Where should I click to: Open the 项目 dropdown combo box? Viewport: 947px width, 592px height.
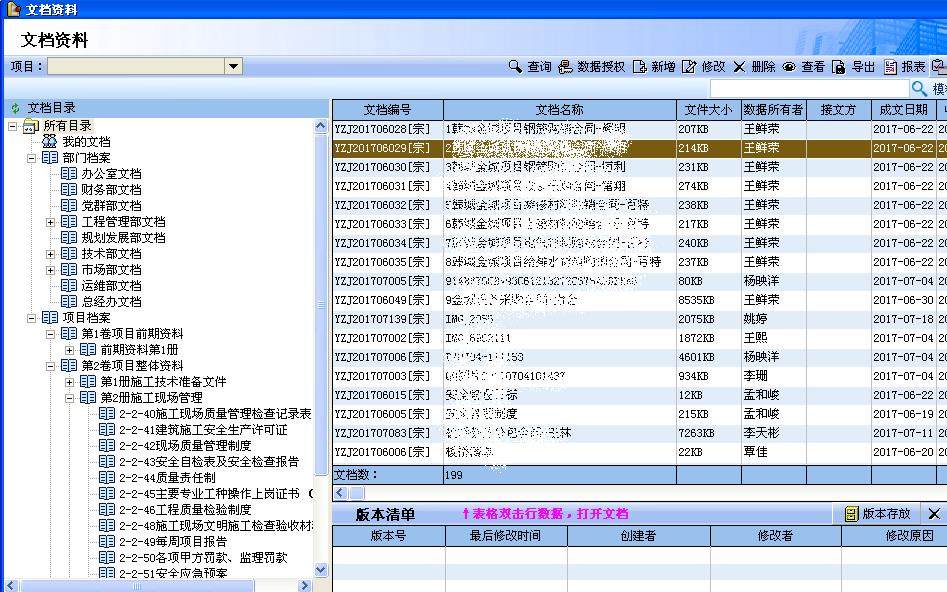tap(233, 67)
